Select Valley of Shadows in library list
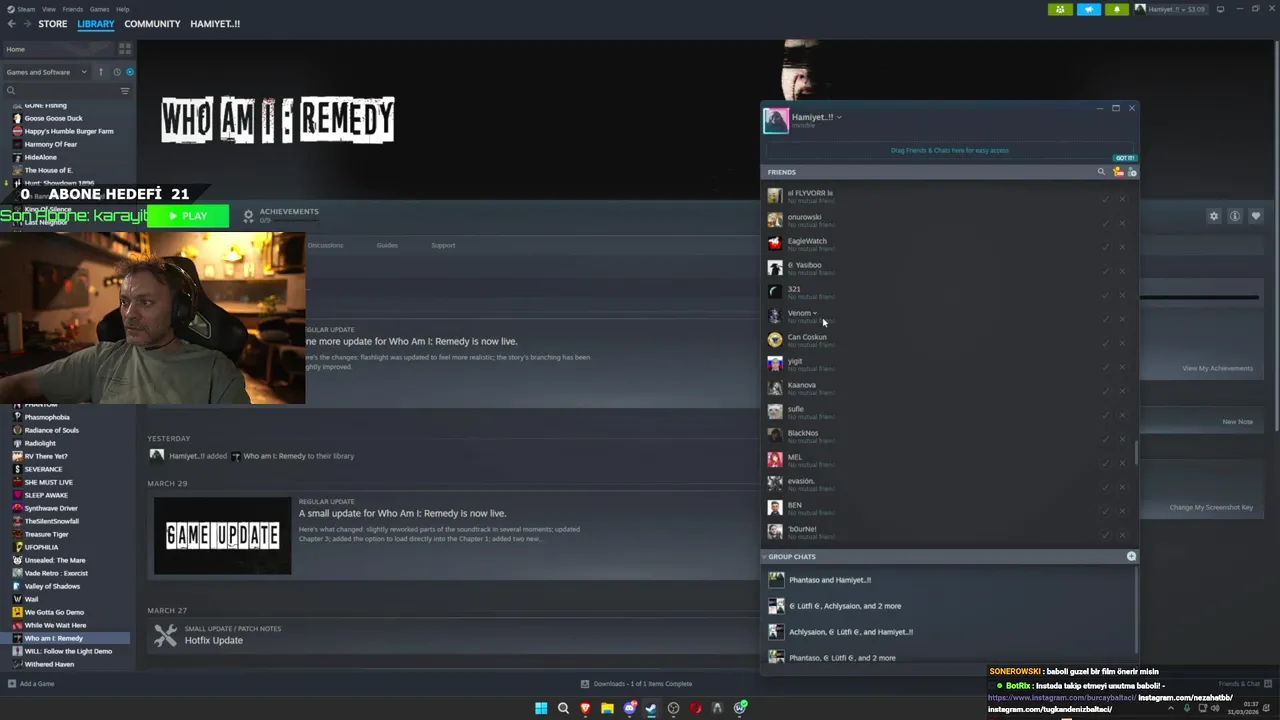Viewport: 1280px width, 720px height. (x=52, y=586)
